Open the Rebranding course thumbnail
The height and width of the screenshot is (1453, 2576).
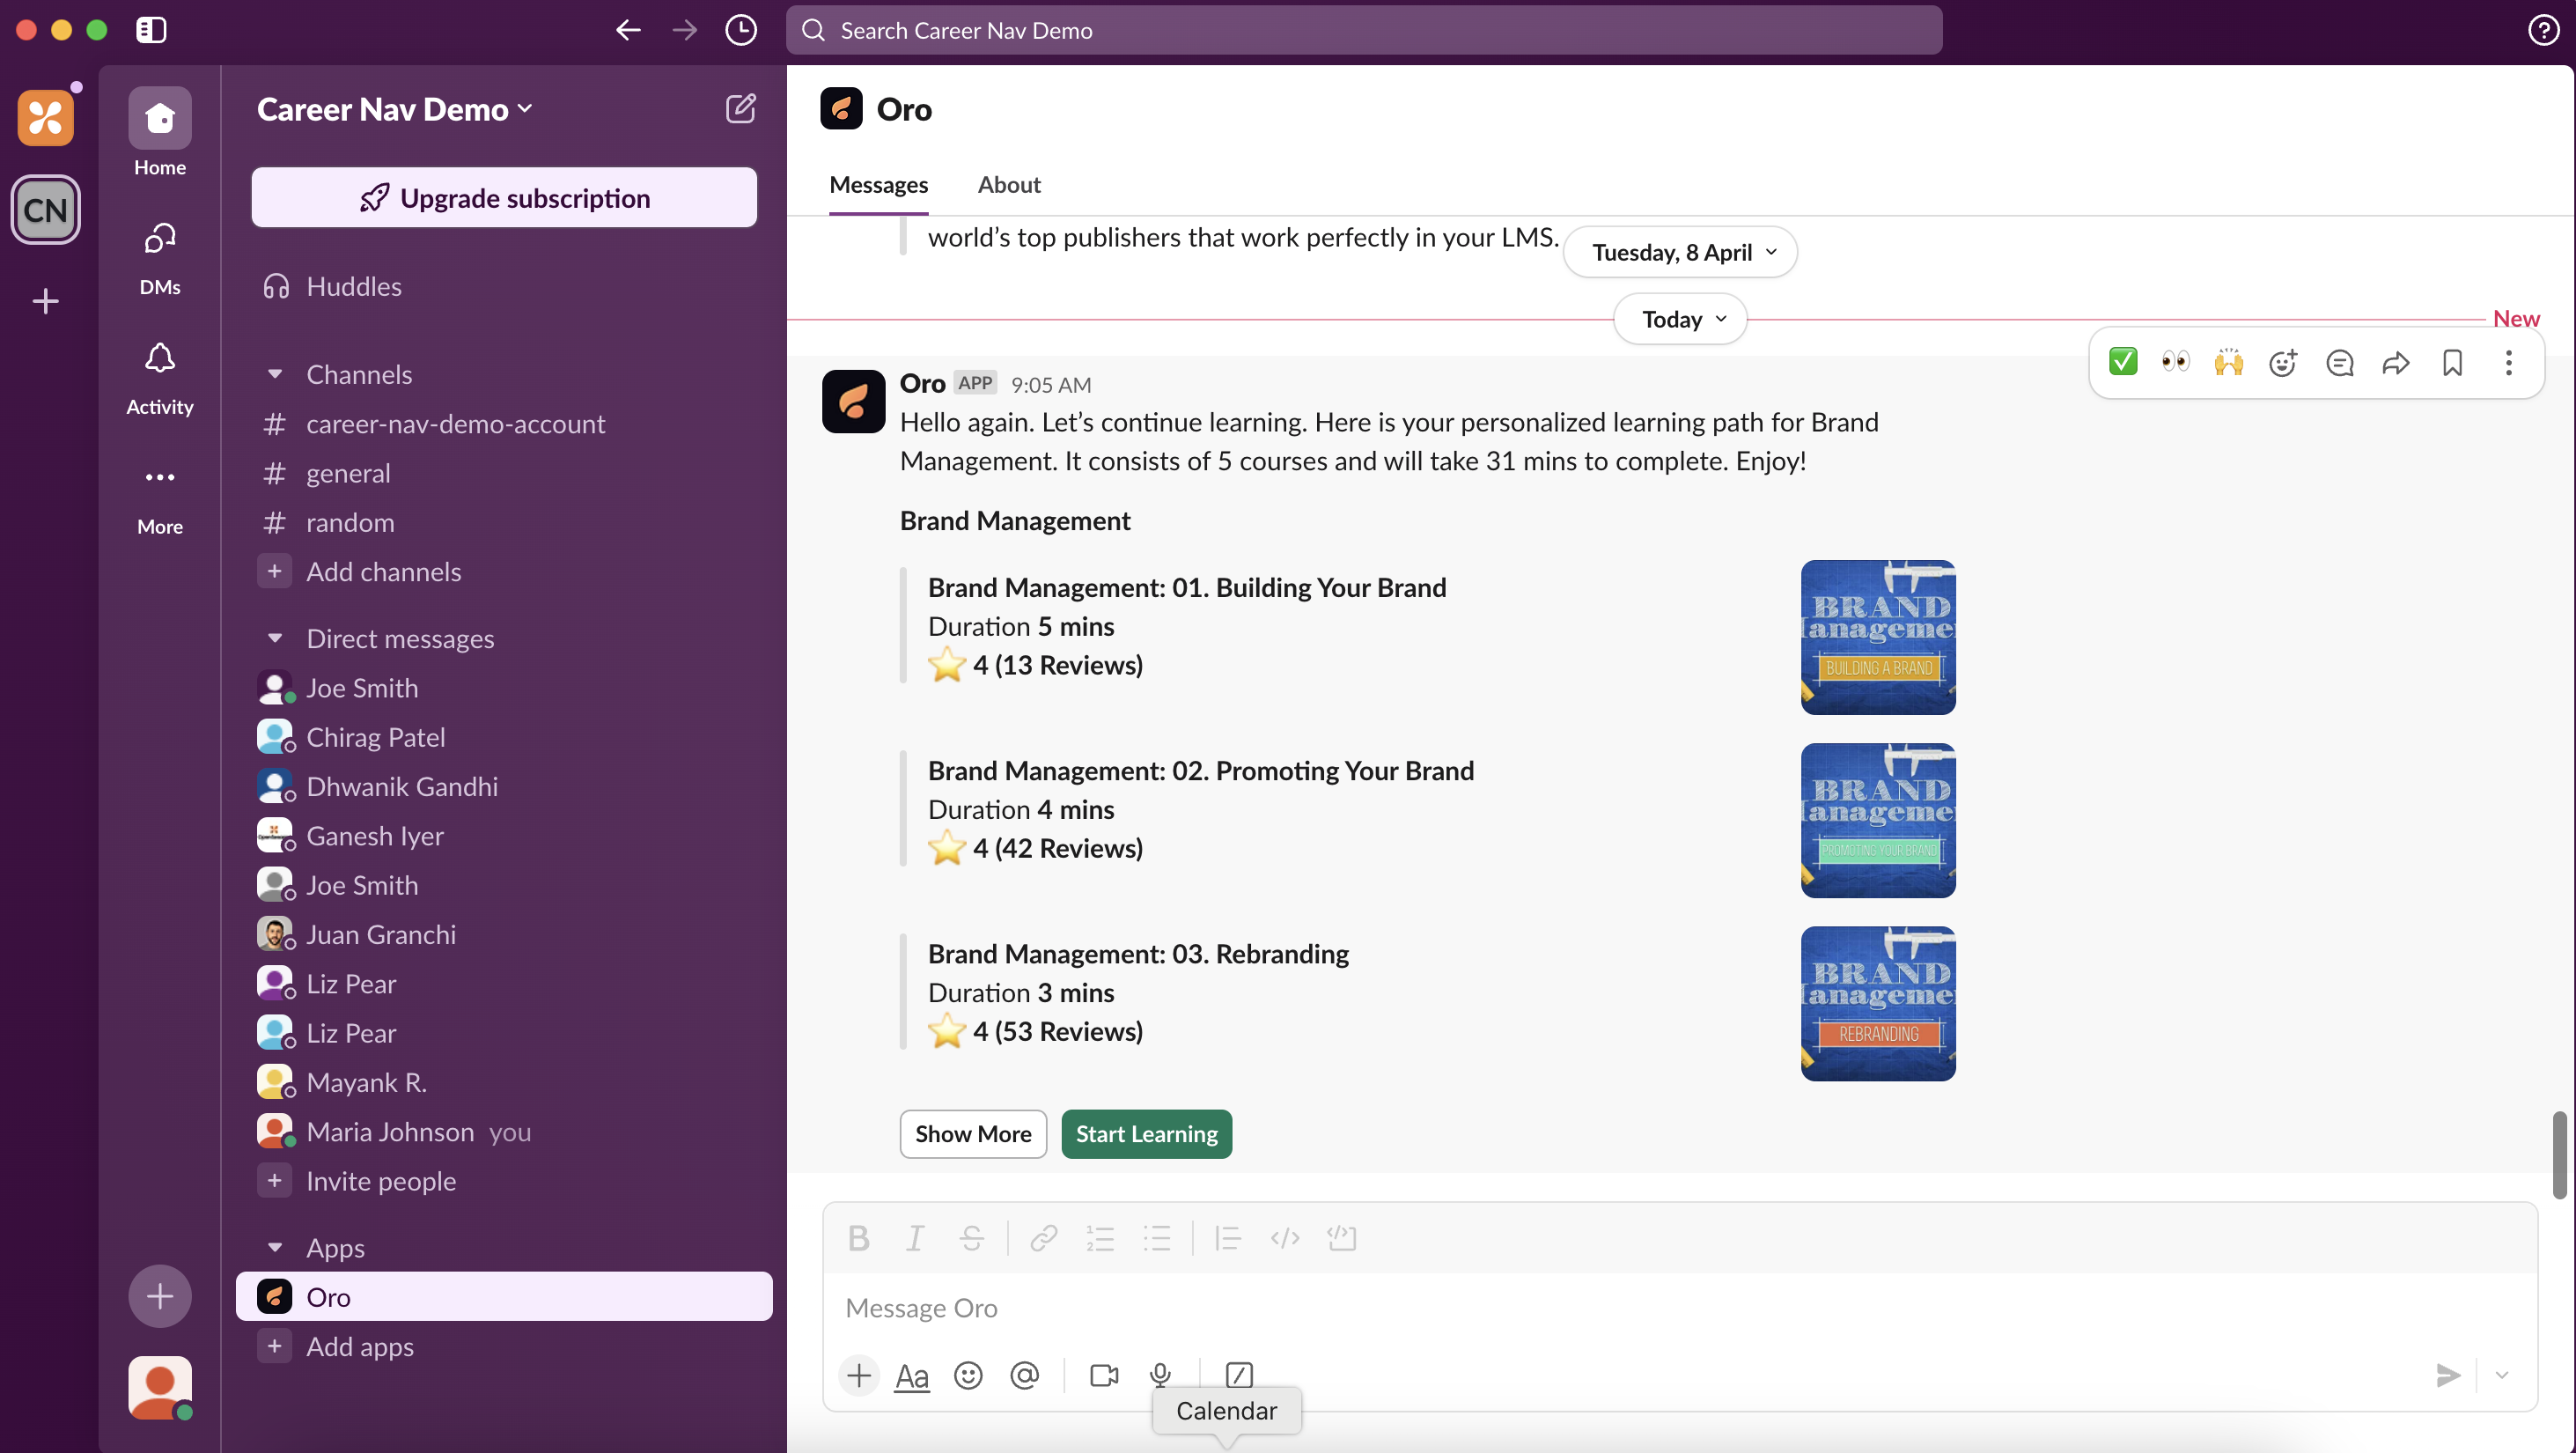[1878, 1003]
